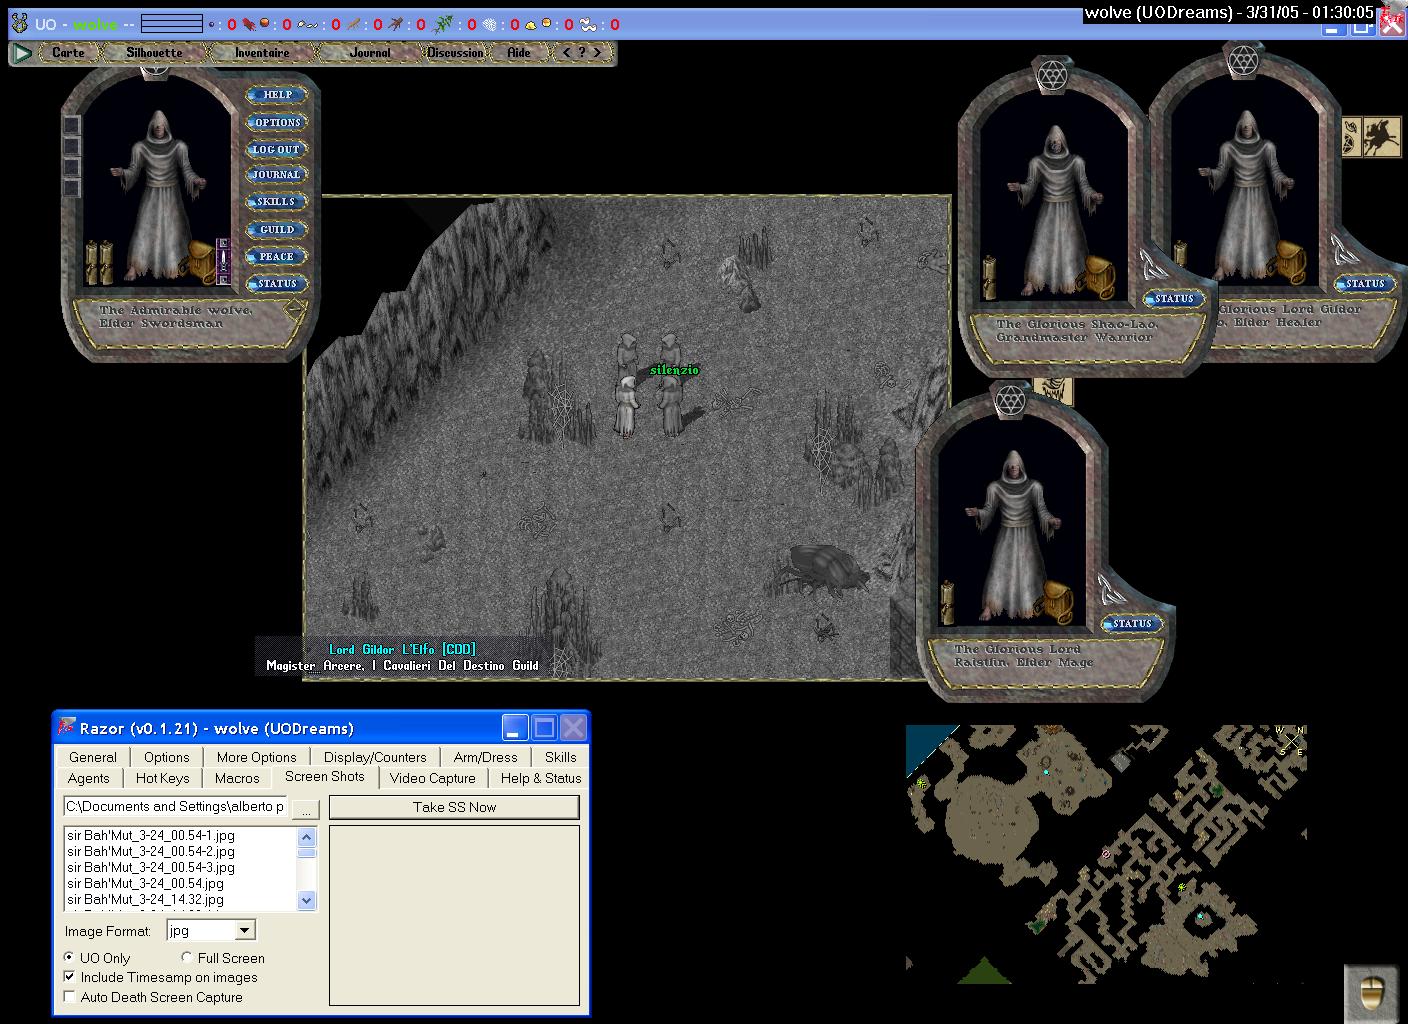Viewport: 1408px width, 1024px height.
Task: Click the scroll on Shao-Lao's paperdoll
Action: (991, 277)
